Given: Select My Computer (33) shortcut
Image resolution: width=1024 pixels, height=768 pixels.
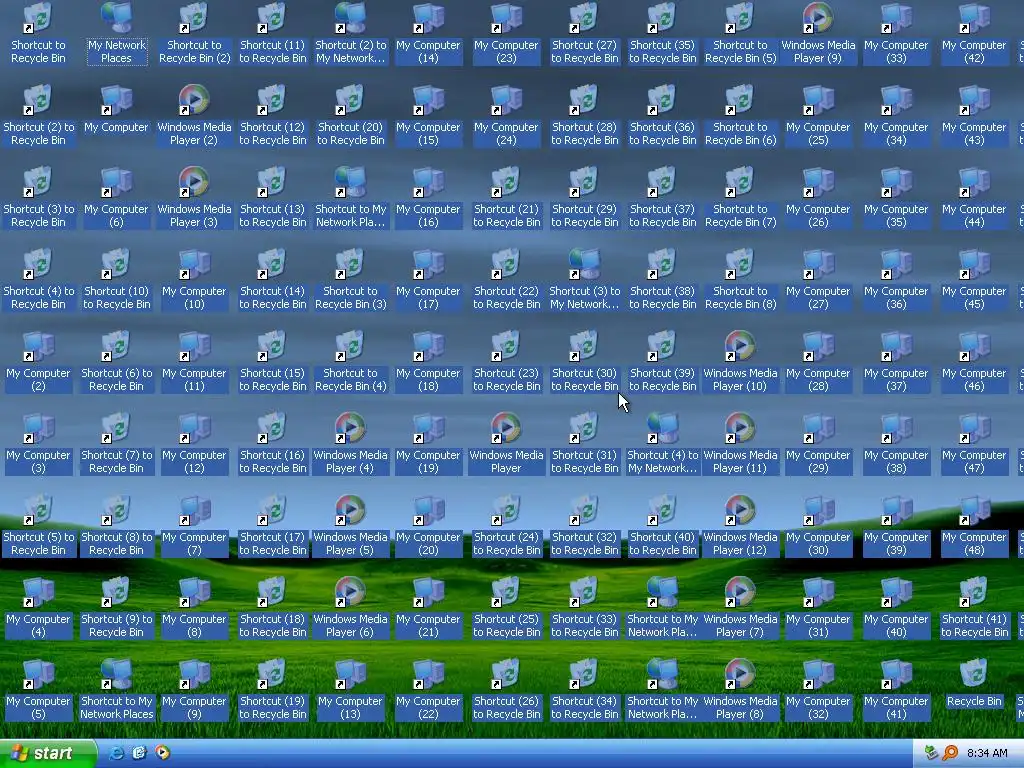Looking at the screenshot, I should [x=896, y=34].
